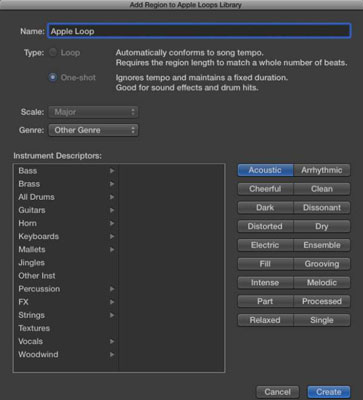The height and width of the screenshot is (400, 363).
Task: Open the Scale dropdown showing Major
Action: (x=93, y=112)
